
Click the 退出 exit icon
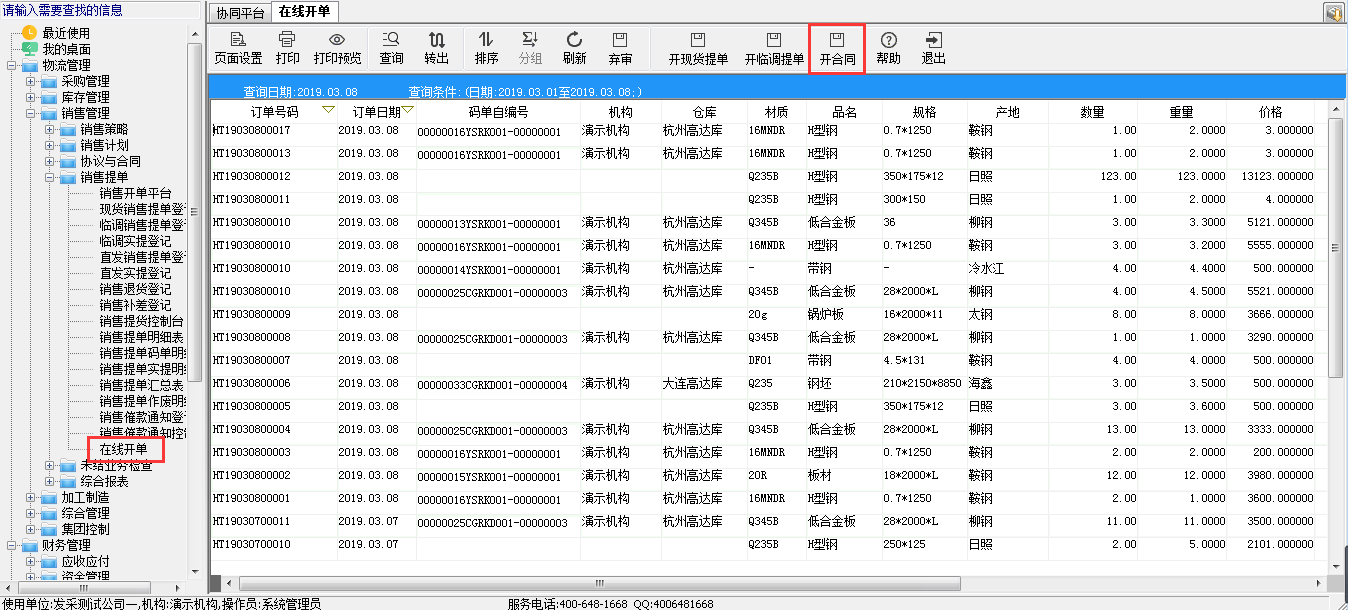point(933,48)
